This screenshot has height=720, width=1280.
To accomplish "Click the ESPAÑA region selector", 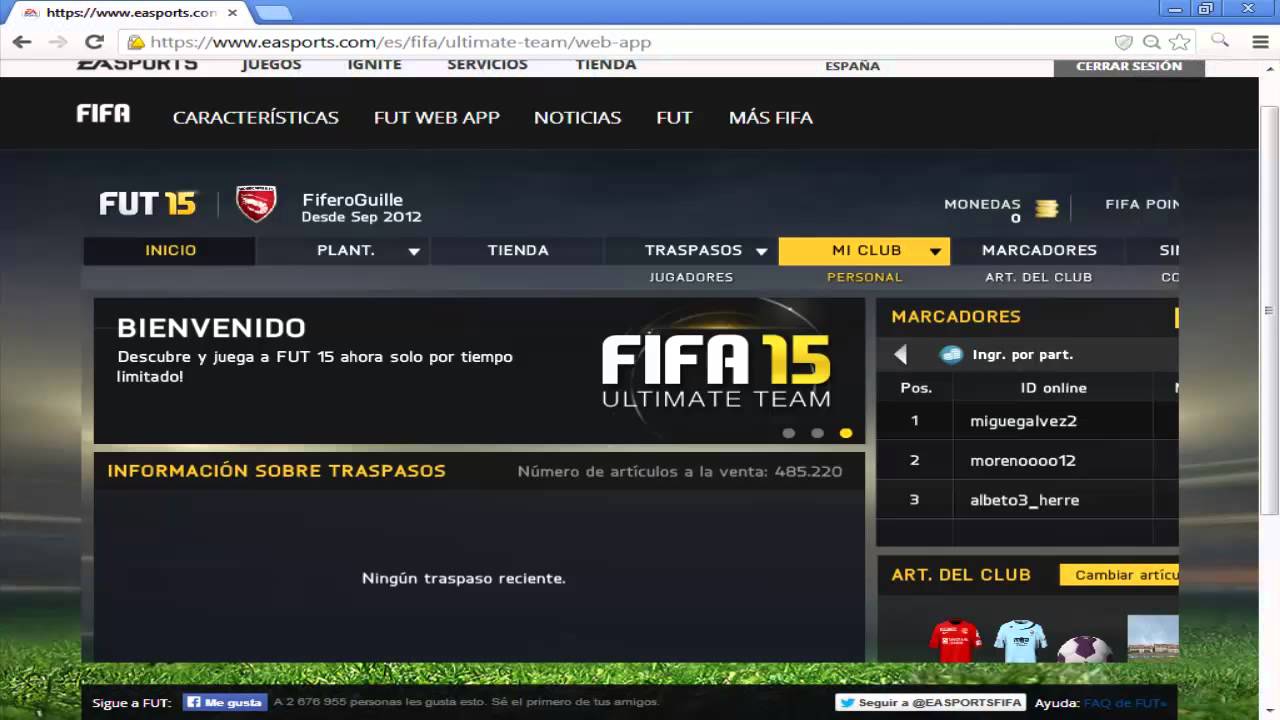I will tap(853, 66).
